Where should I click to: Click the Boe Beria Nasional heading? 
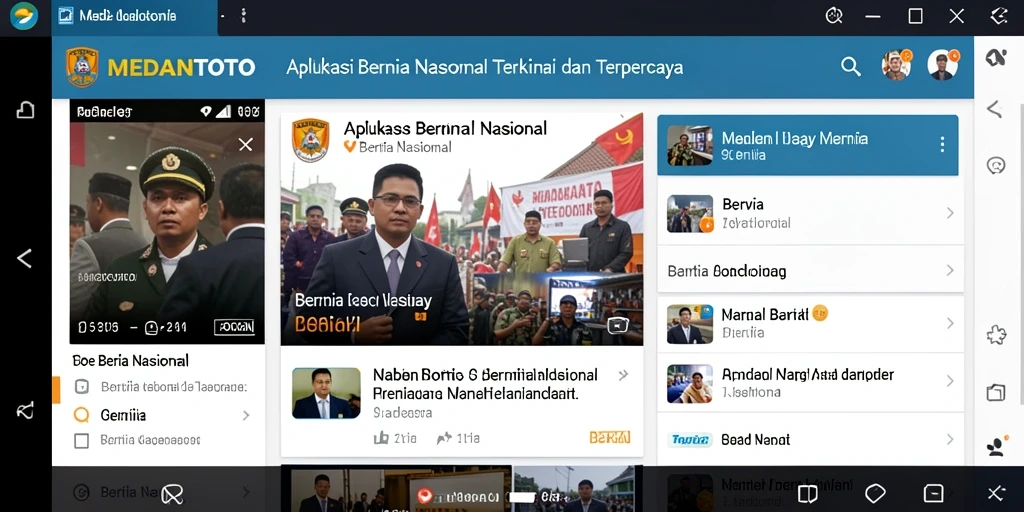click(131, 360)
